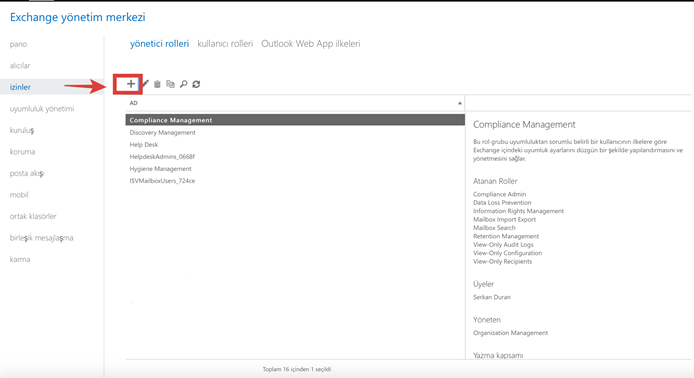Click member name Serkan Duran
The height and width of the screenshot is (378, 694).
pos(492,297)
